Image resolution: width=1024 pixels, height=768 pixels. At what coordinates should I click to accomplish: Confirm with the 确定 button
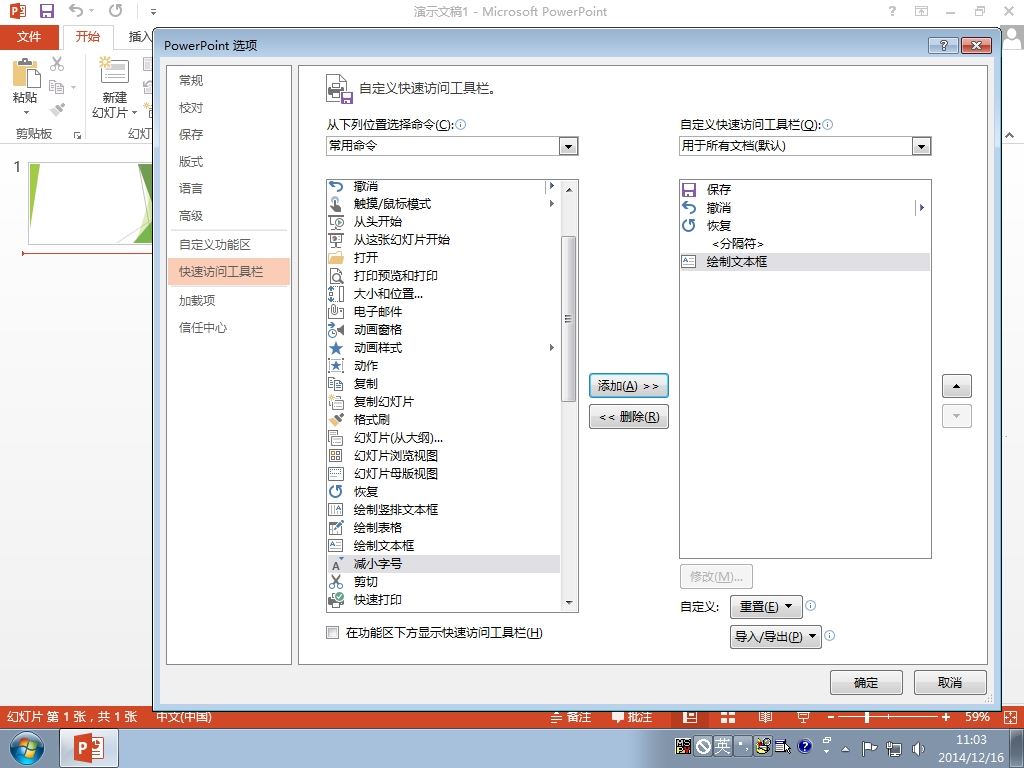[x=866, y=682]
